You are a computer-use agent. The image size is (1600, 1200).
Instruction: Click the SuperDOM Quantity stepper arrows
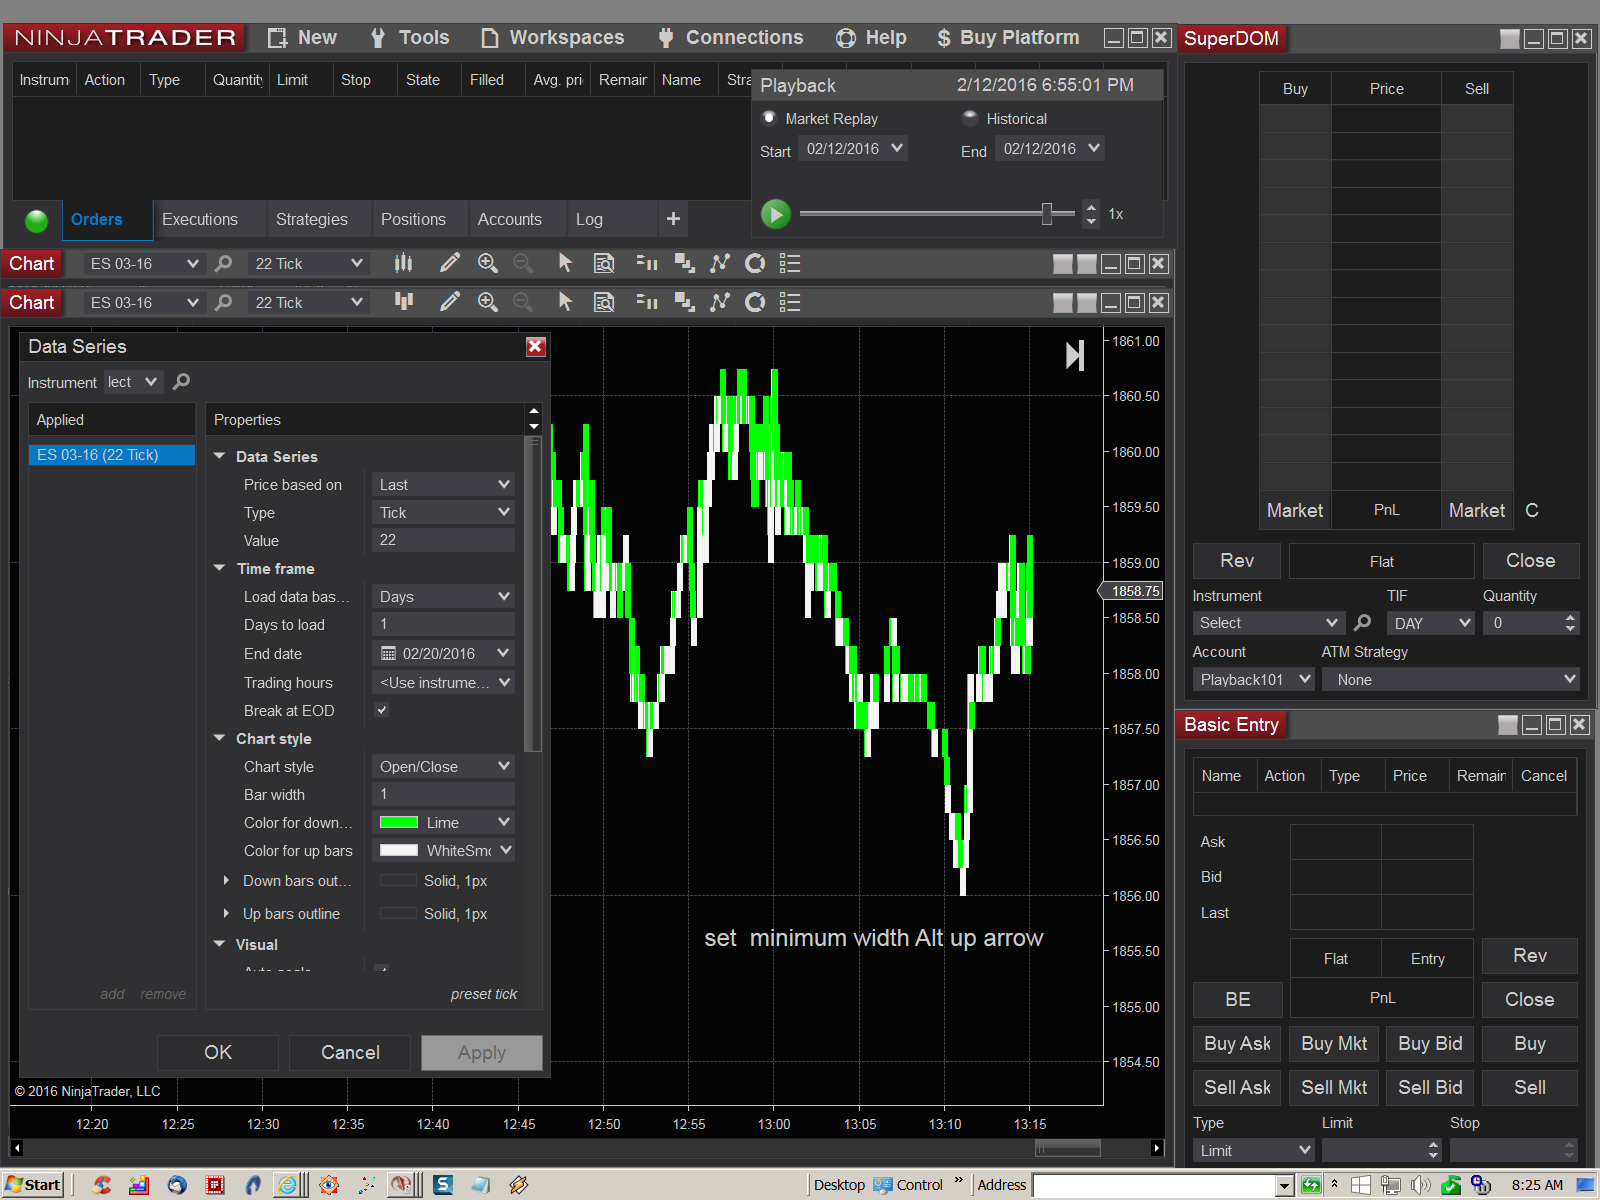(x=1570, y=623)
